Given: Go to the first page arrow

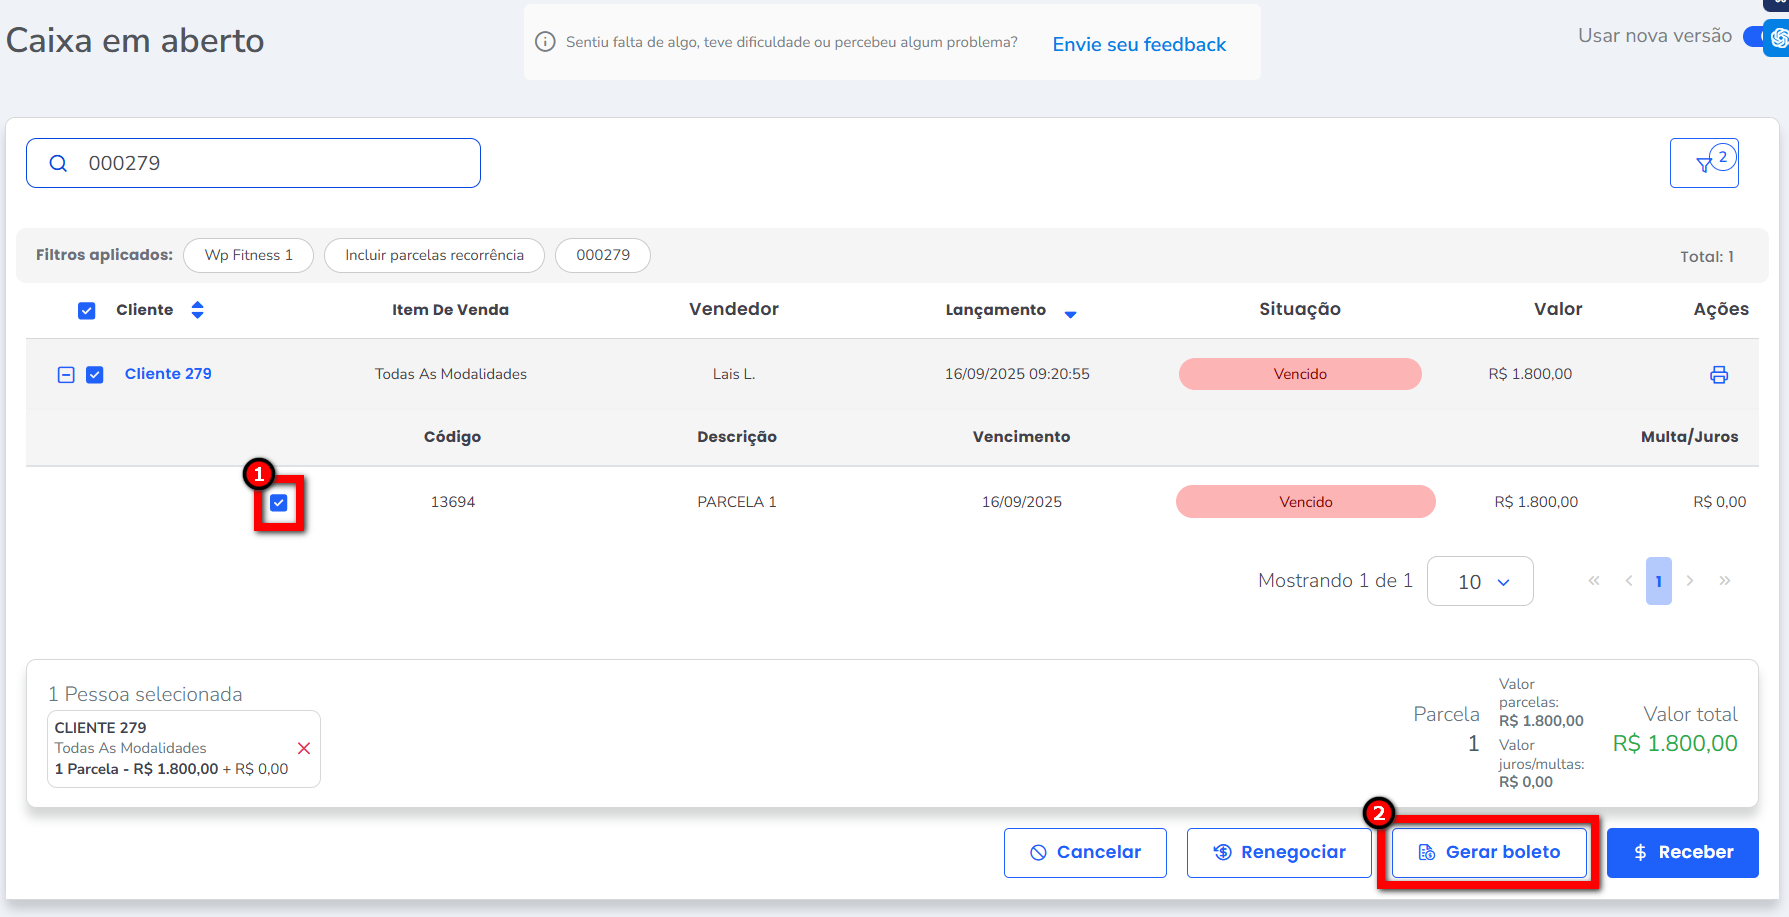Looking at the screenshot, I should pyautogui.click(x=1594, y=581).
